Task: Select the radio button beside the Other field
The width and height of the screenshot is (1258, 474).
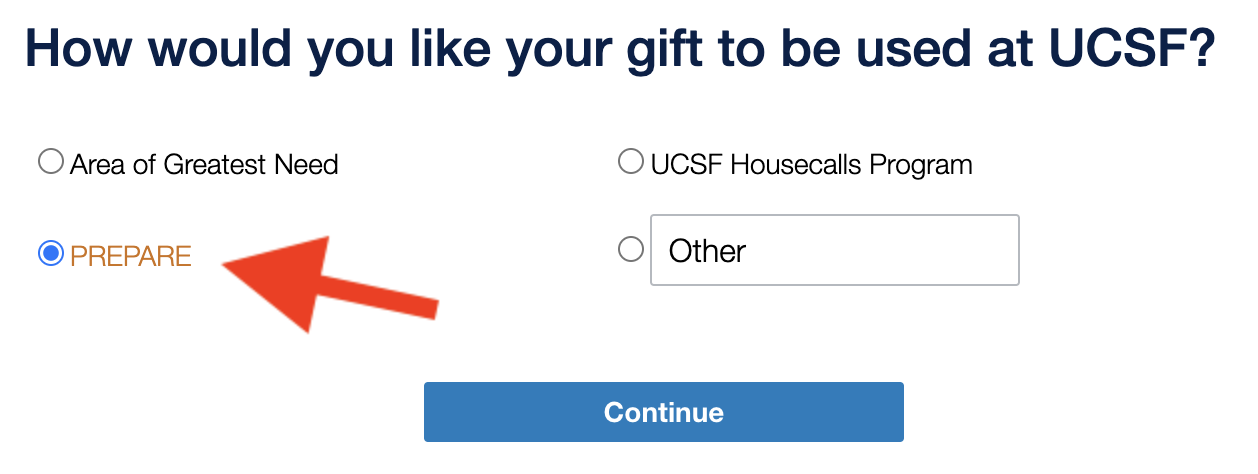Action: tap(631, 249)
